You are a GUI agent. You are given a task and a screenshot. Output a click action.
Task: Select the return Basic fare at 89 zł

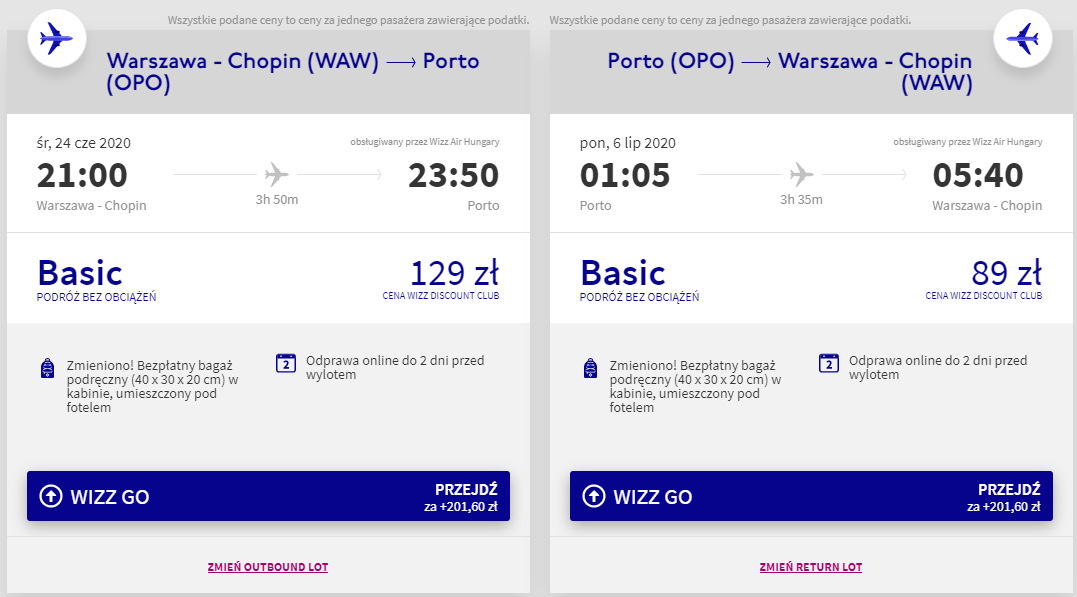click(623, 273)
